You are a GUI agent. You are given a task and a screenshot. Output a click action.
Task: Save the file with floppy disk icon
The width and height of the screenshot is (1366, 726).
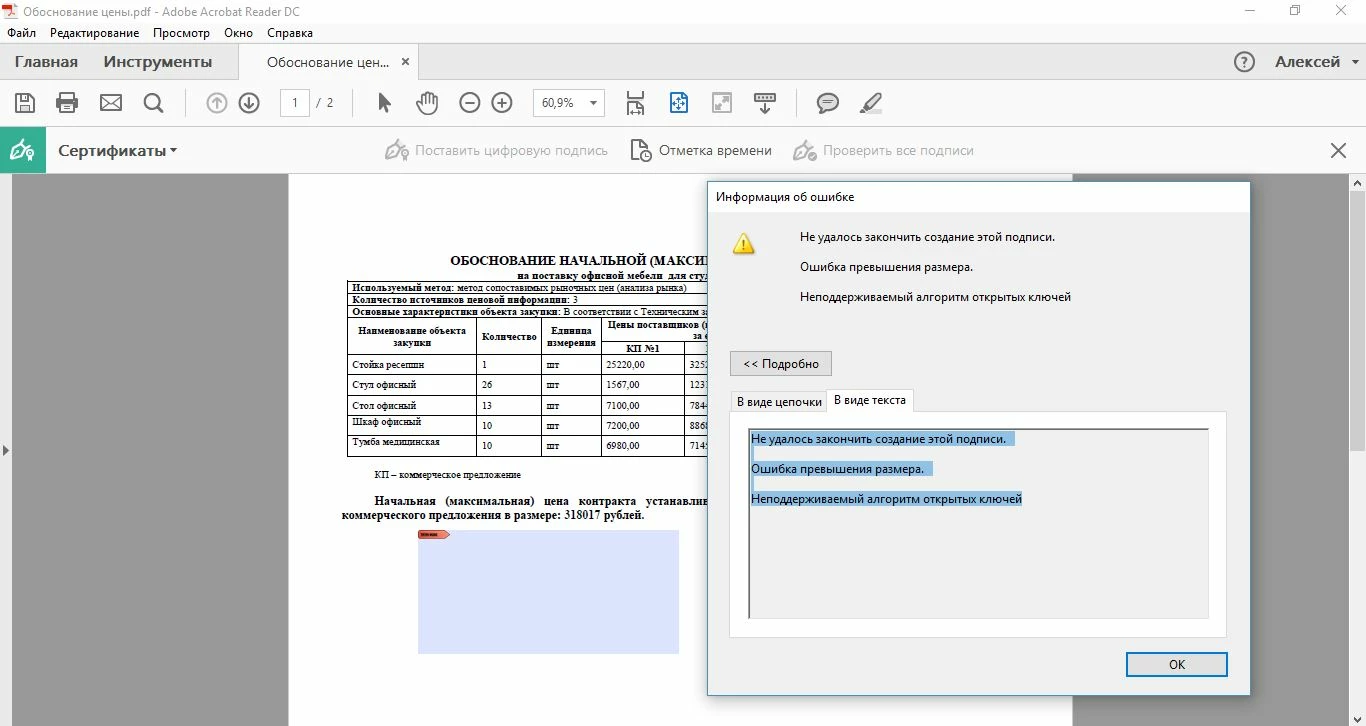pyautogui.click(x=25, y=103)
